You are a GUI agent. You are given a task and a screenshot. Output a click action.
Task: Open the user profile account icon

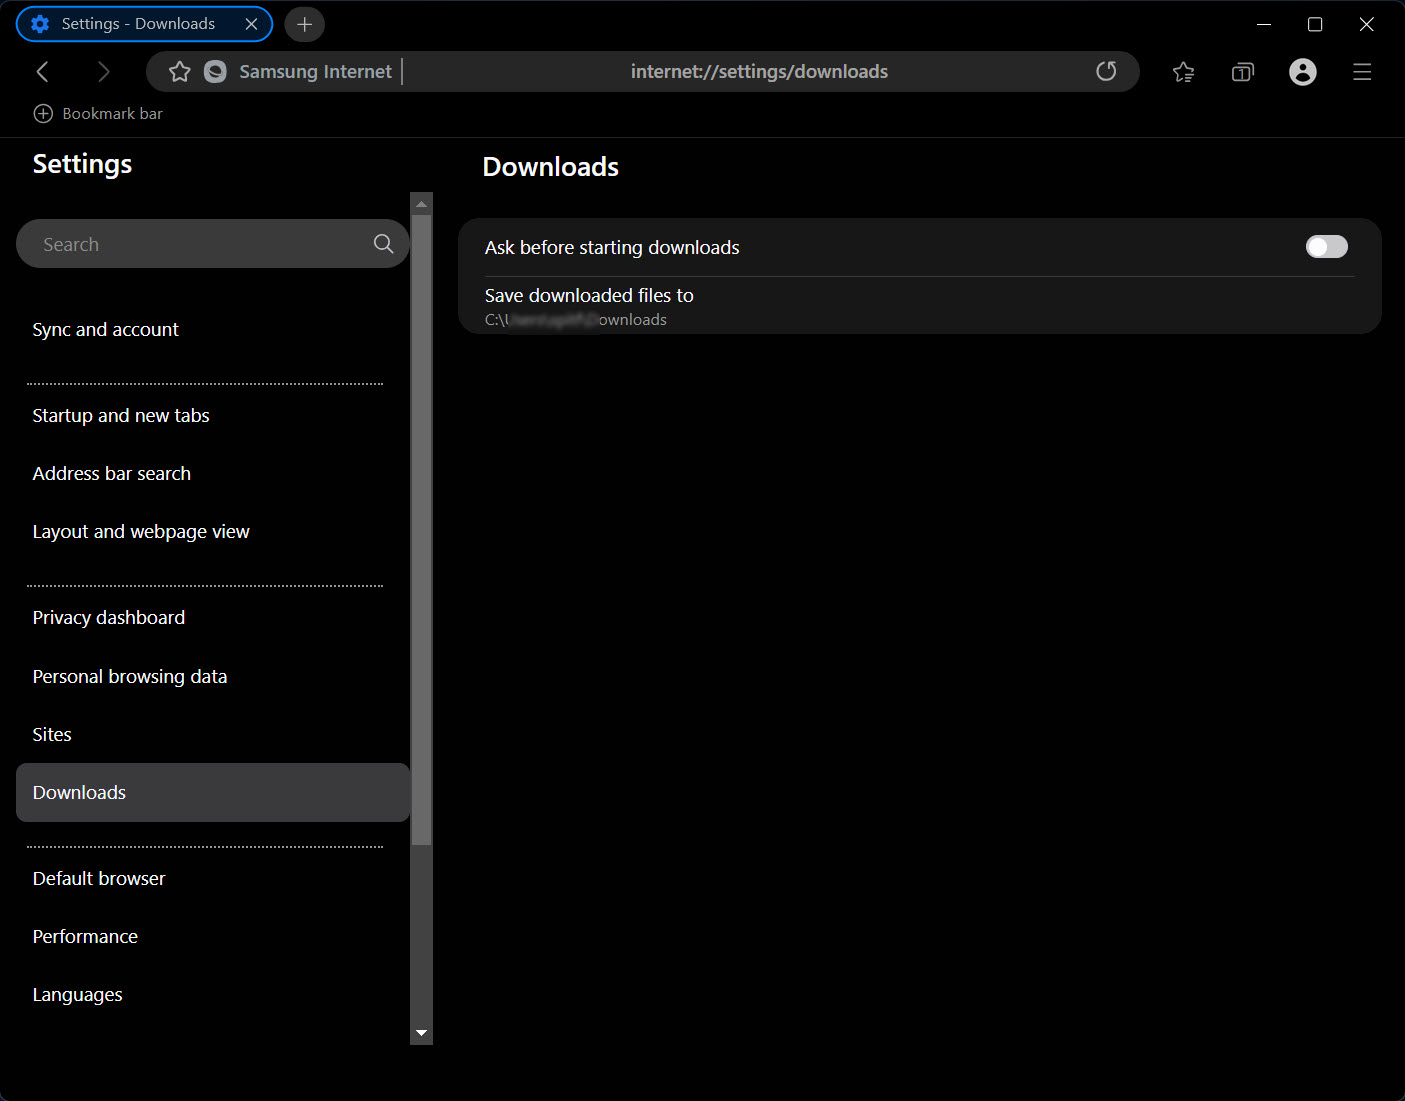[1302, 72]
